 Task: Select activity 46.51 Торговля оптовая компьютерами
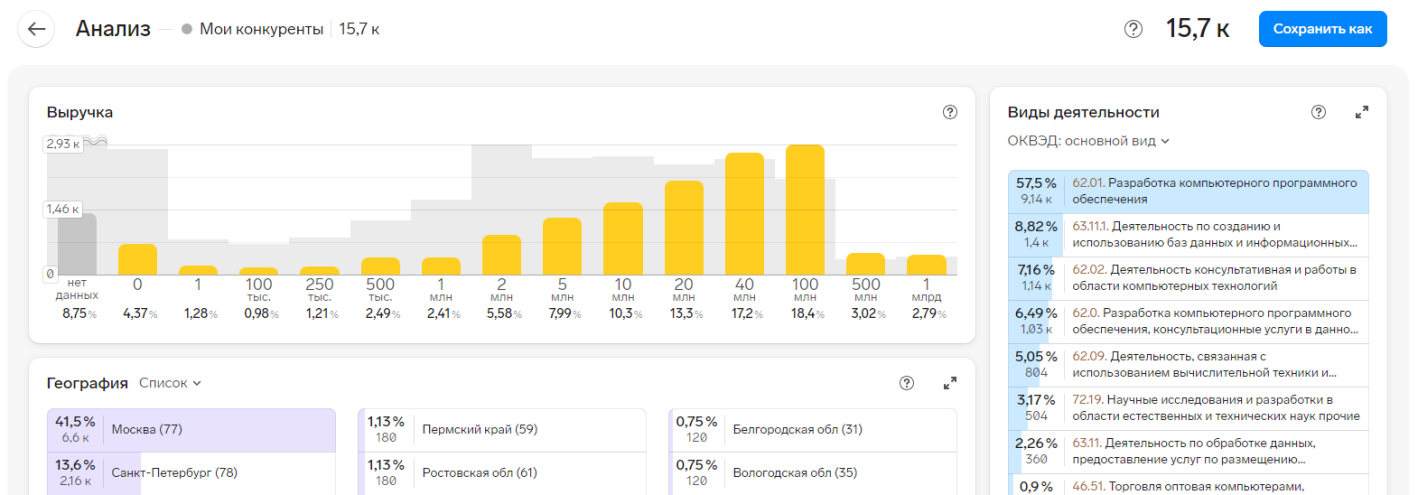click(1188, 485)
